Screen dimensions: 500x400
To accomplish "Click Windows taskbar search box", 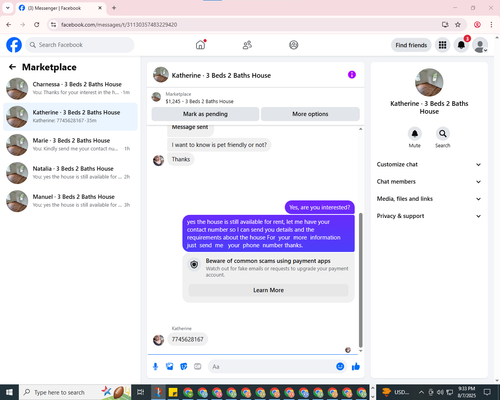I will (75, 392).
